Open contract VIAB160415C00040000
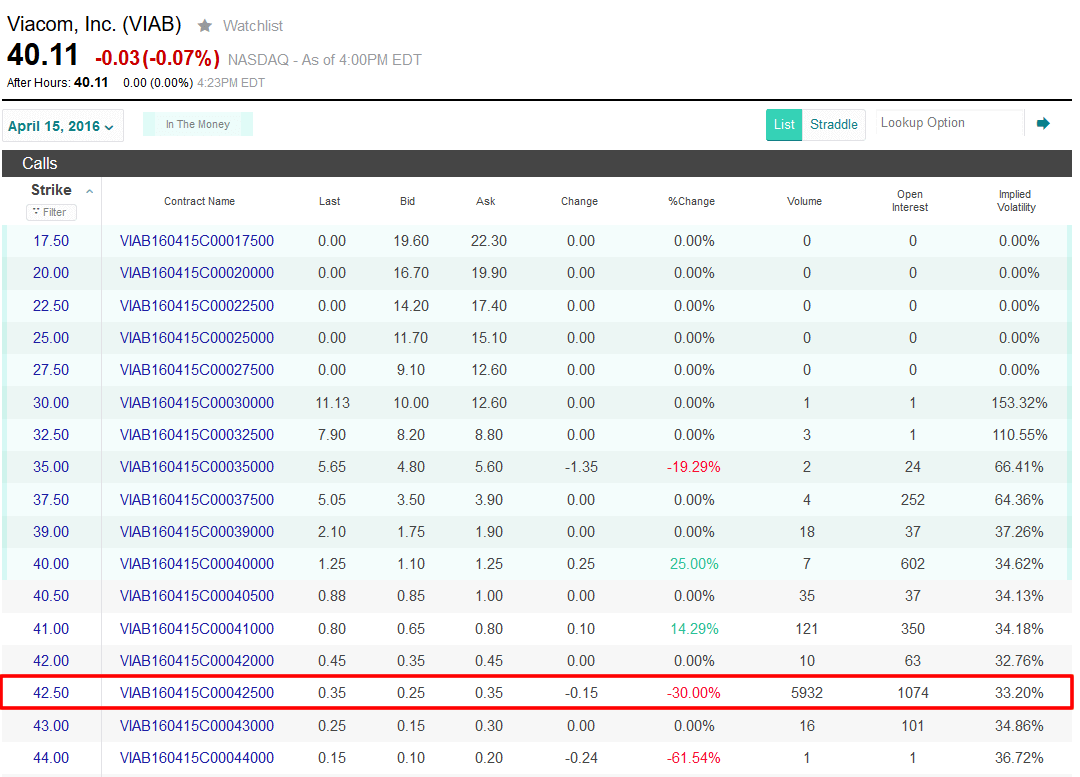The height and width of the screenshot is (777, 1080). 197,564
